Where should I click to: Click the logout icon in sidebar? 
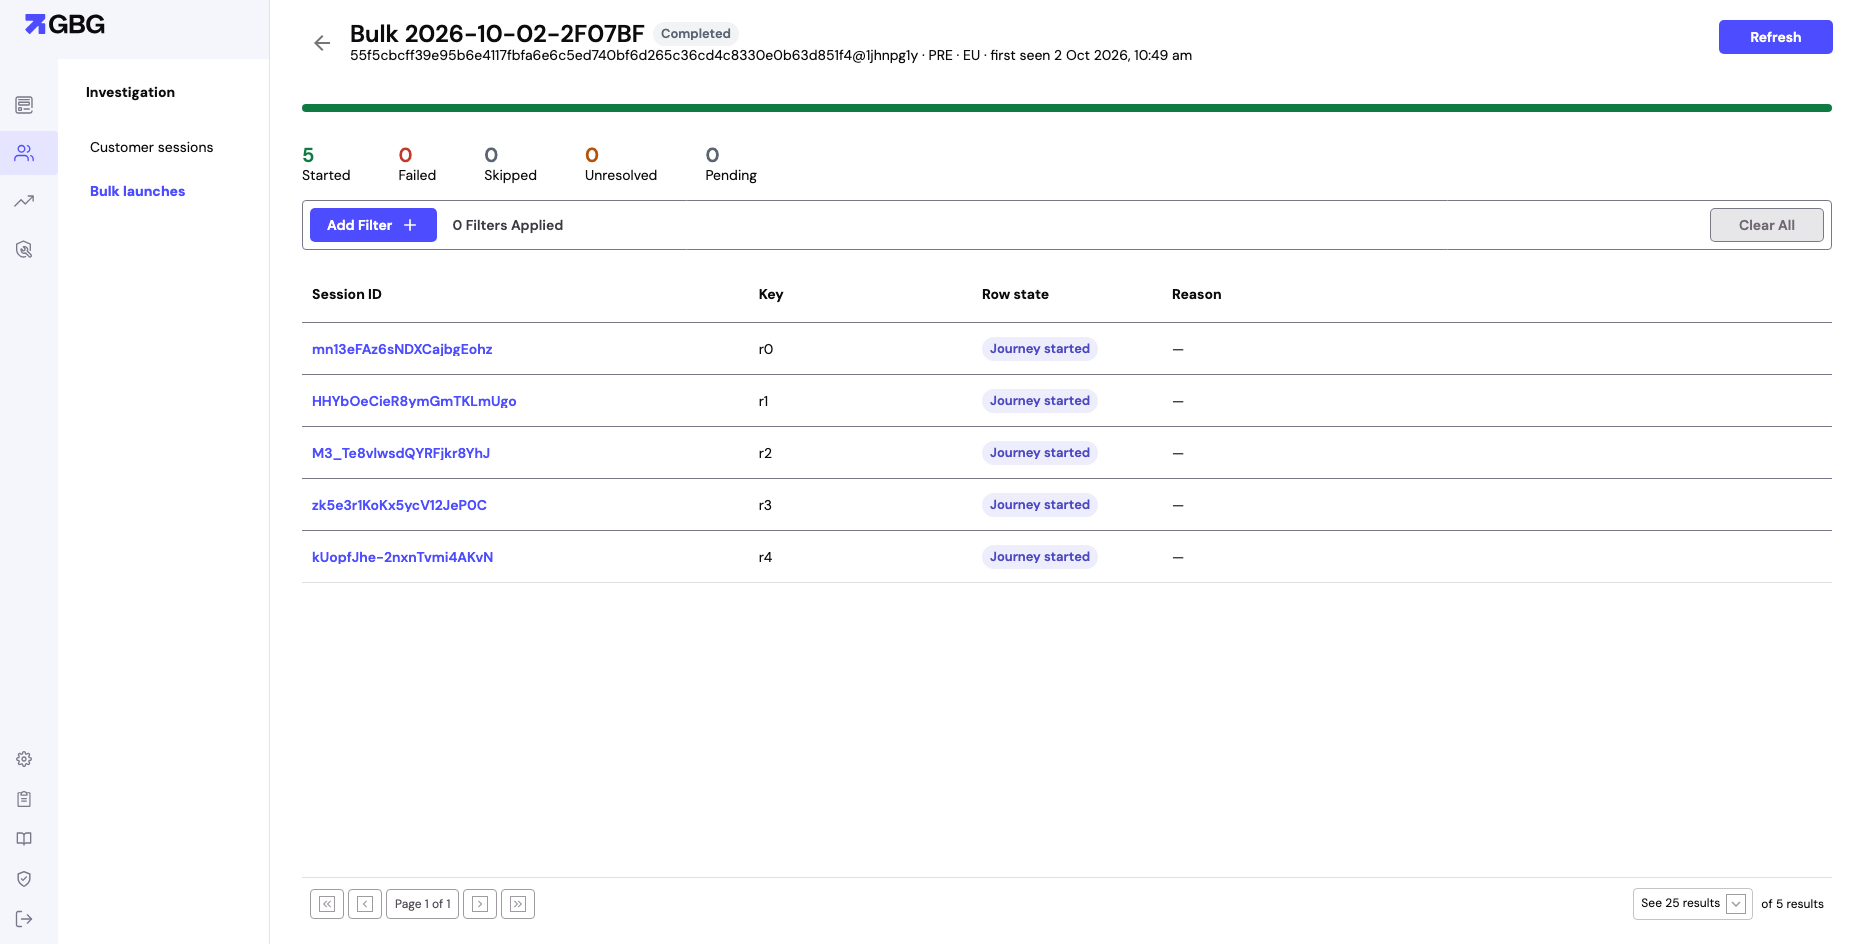point(24,919)
